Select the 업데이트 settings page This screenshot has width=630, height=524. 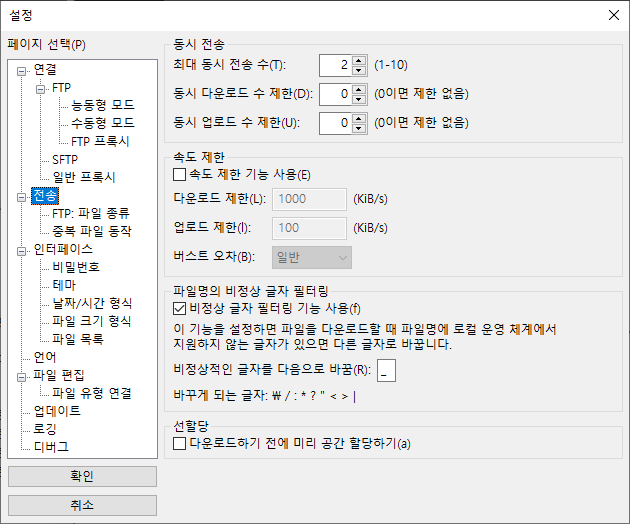coord(57,411)
